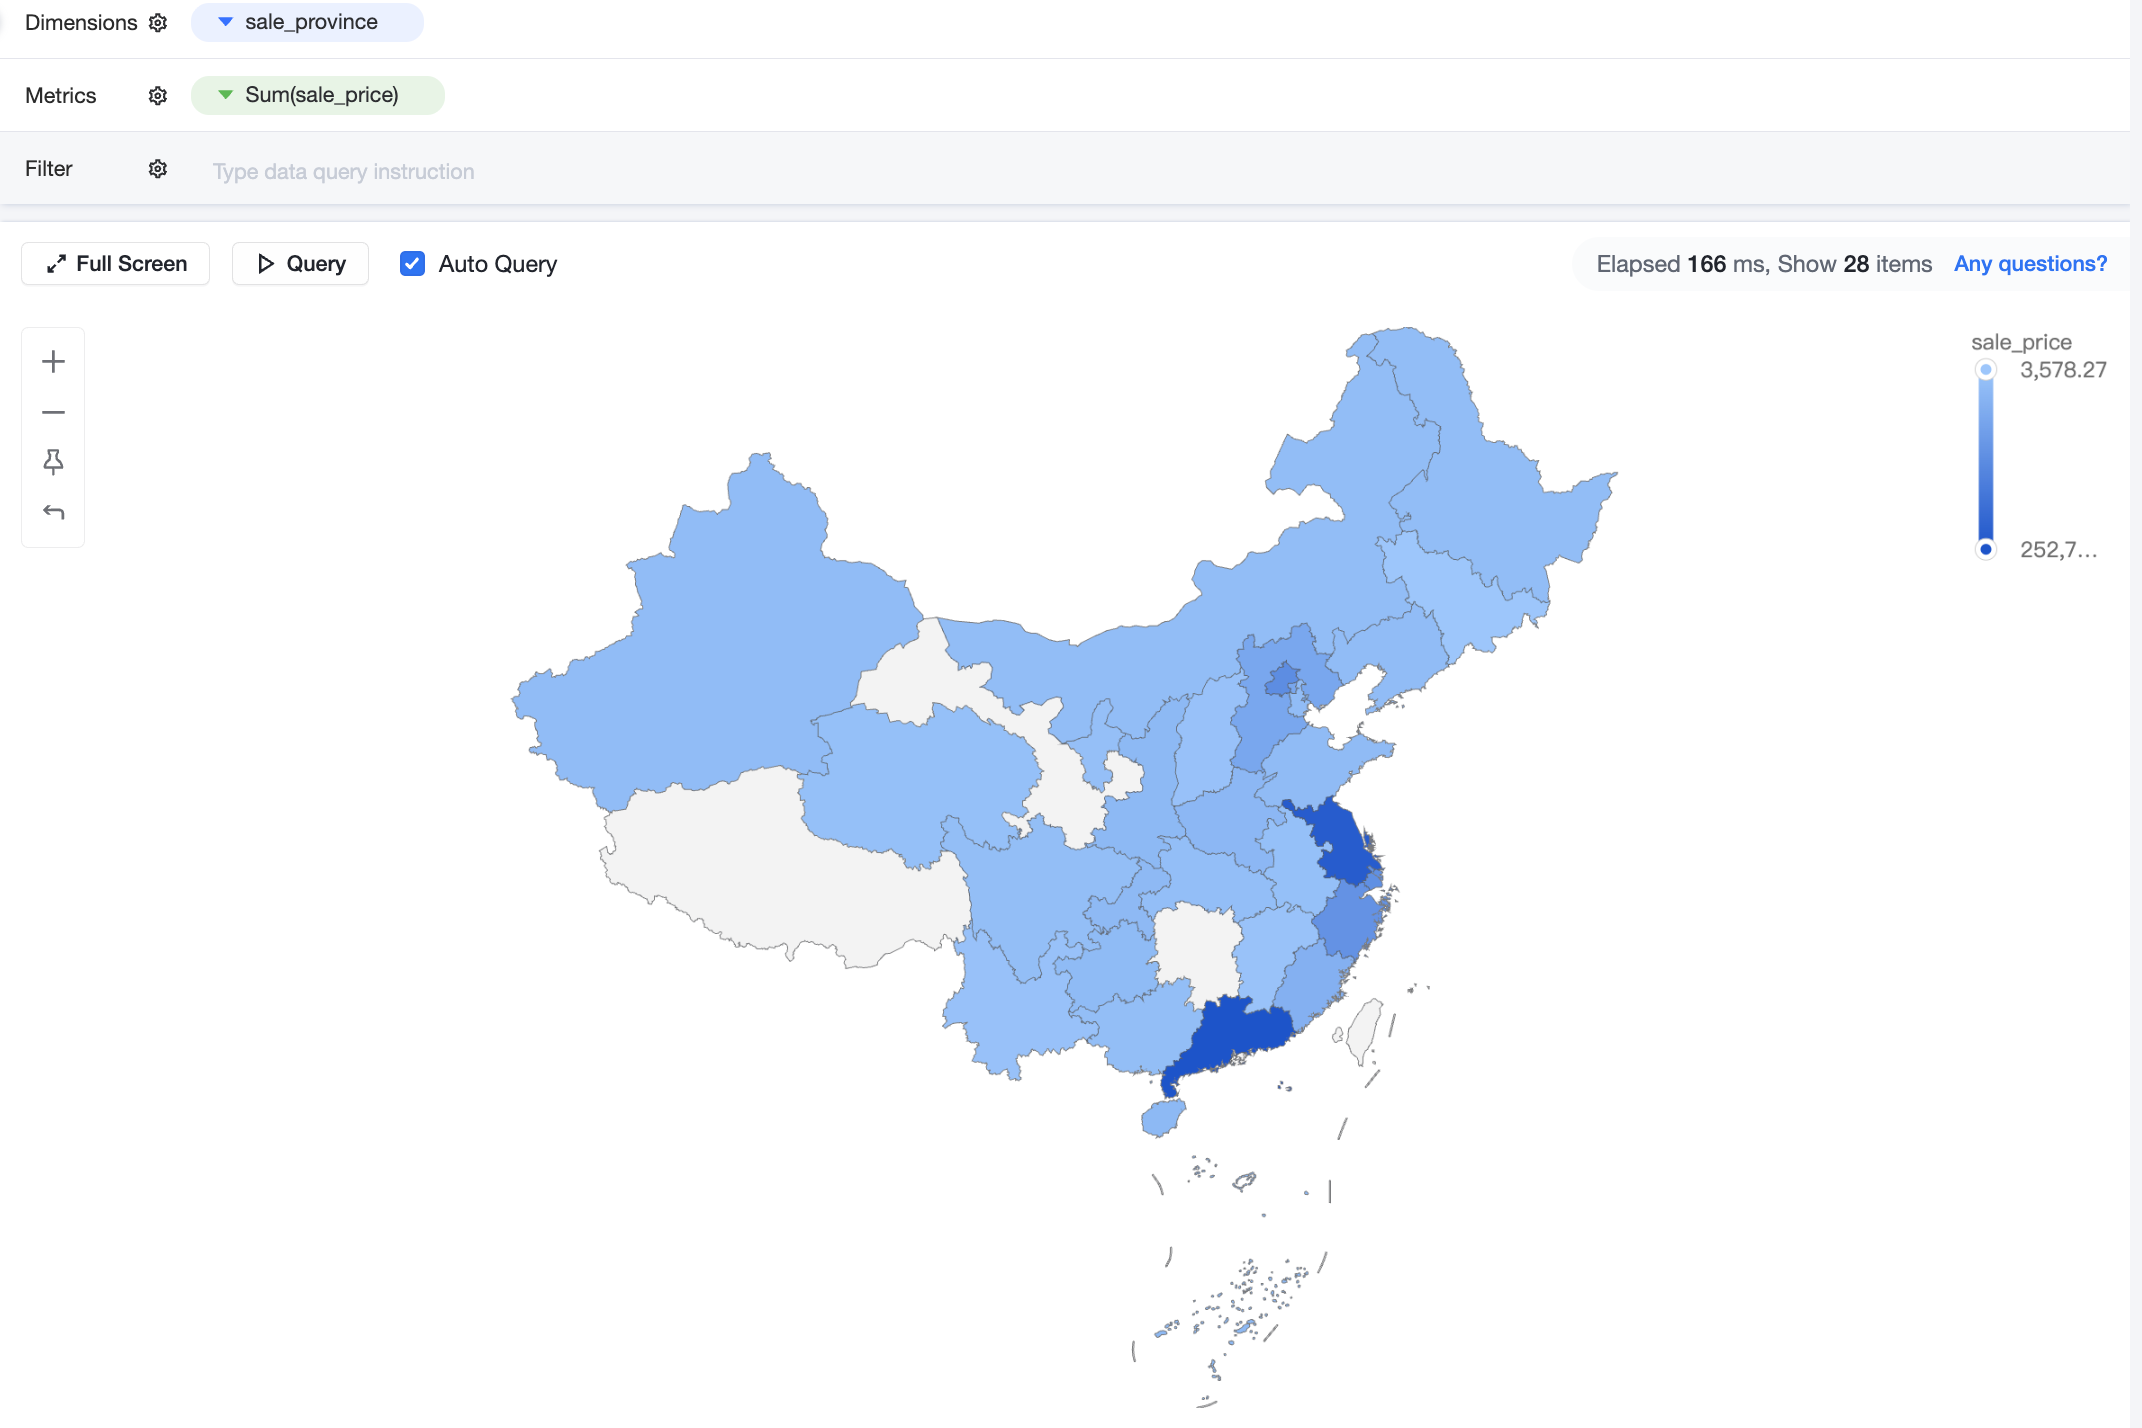Click the sale_price gradient legend bar

[1986, 459]
